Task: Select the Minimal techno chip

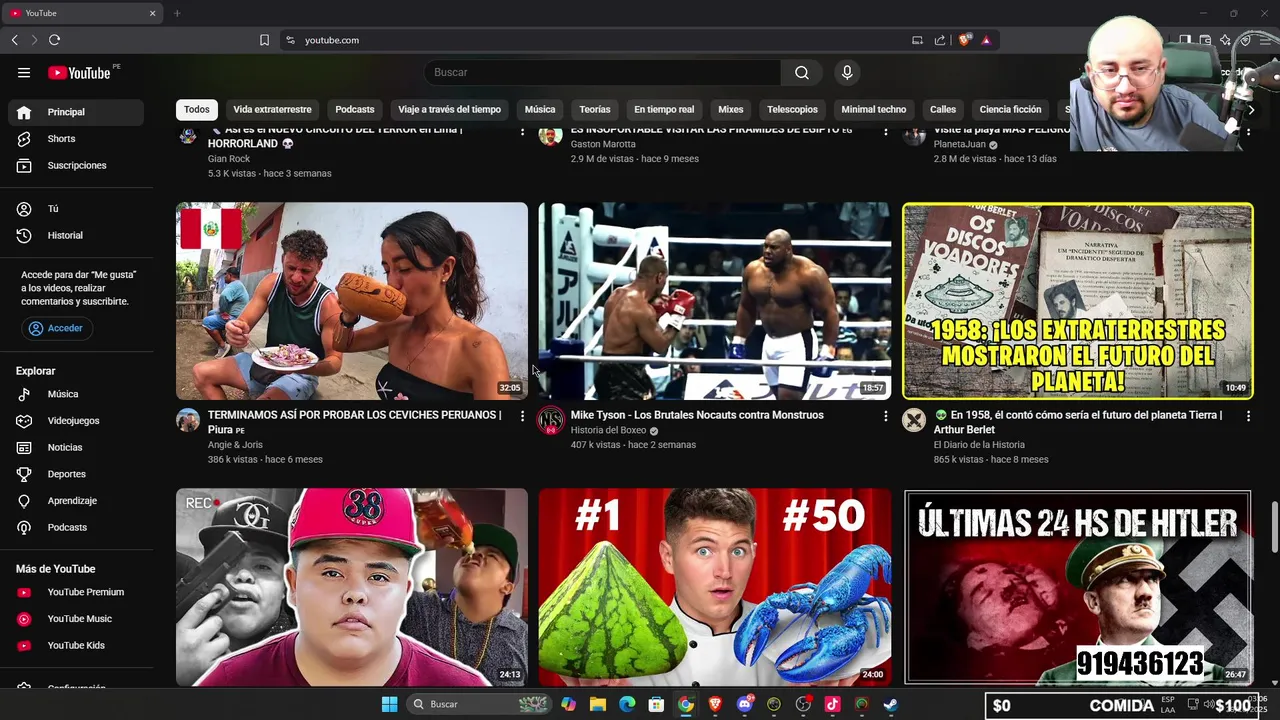Action: (x=874, y=109)
